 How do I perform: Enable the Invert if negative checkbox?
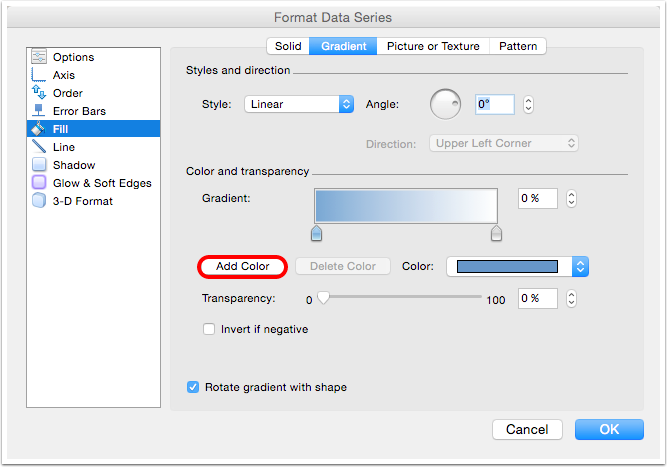point(209,329)
